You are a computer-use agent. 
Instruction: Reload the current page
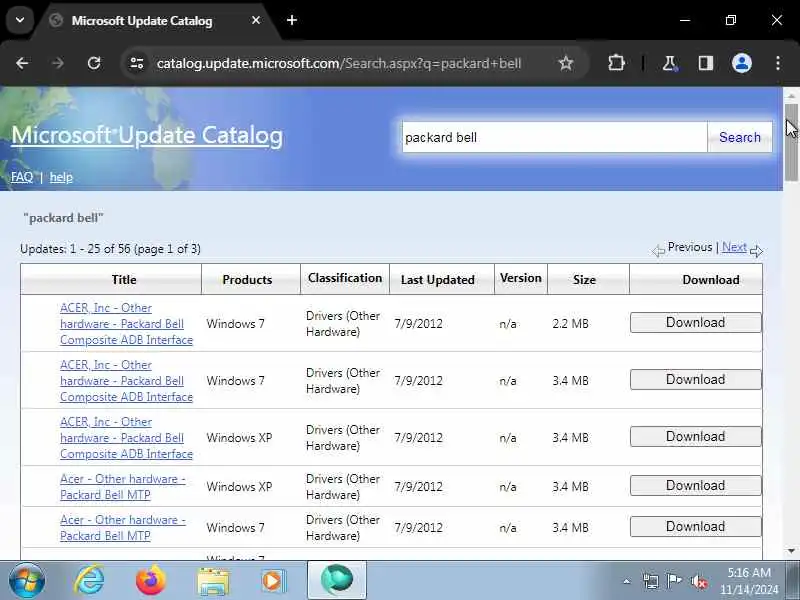pyautogui.click(x=94, y=63)
